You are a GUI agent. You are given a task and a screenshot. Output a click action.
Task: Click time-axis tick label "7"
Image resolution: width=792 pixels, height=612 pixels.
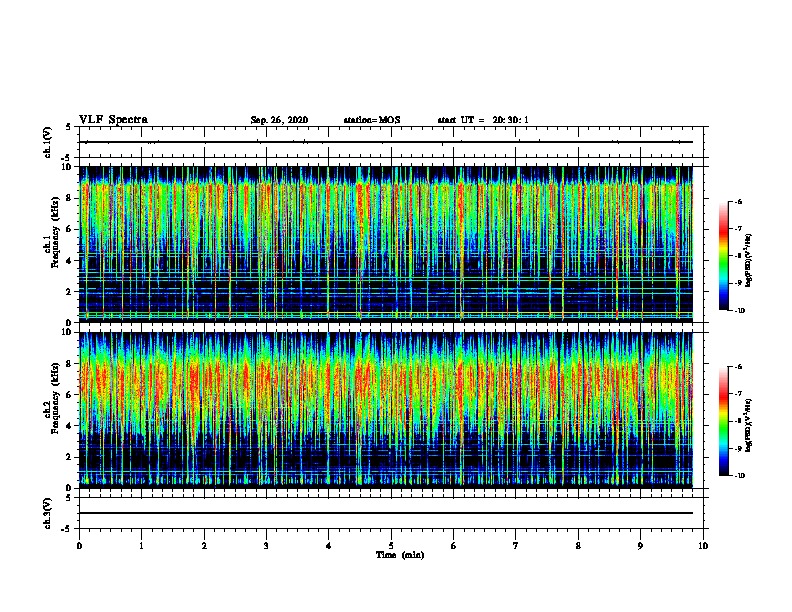[516, 546]
